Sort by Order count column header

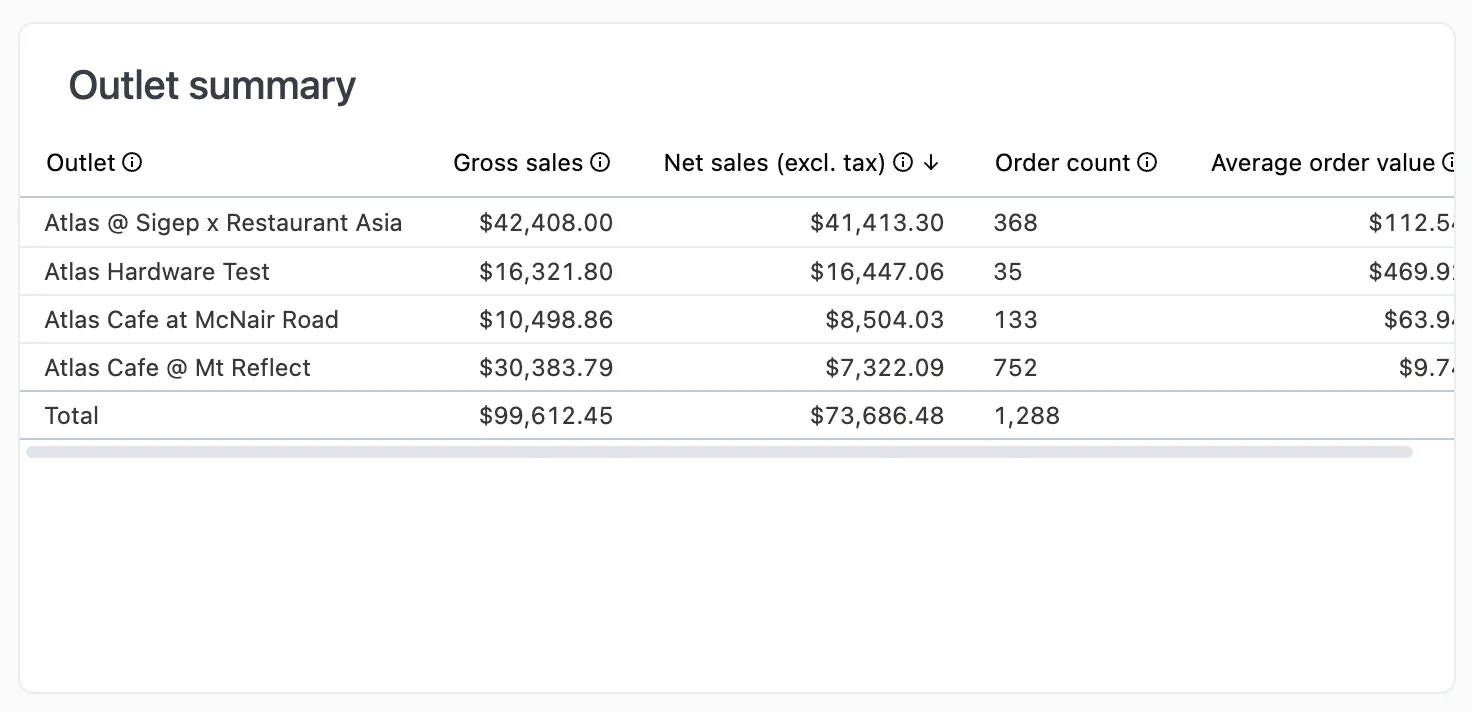[1060, 162]
